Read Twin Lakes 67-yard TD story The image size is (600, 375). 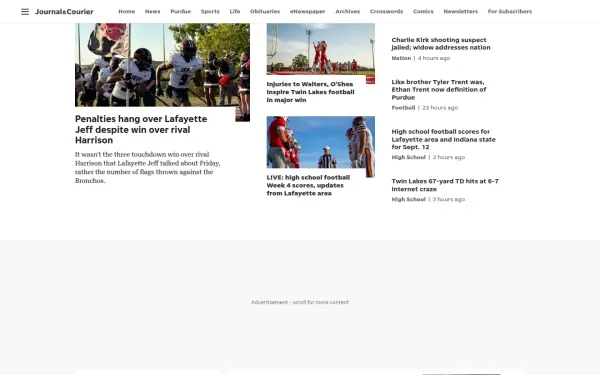(x=445, y=185)
